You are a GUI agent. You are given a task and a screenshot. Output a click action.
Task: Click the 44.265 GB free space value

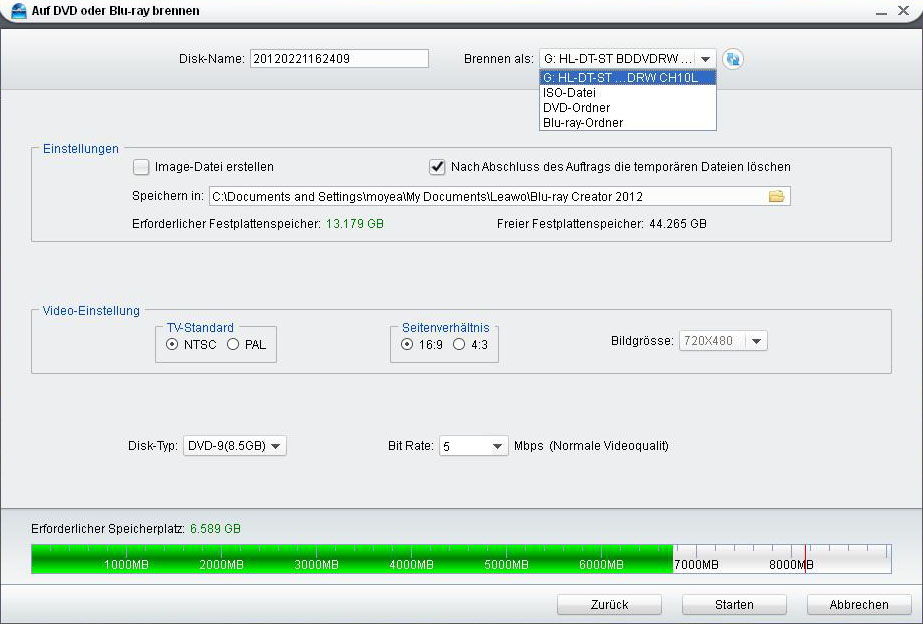[678, 224]
